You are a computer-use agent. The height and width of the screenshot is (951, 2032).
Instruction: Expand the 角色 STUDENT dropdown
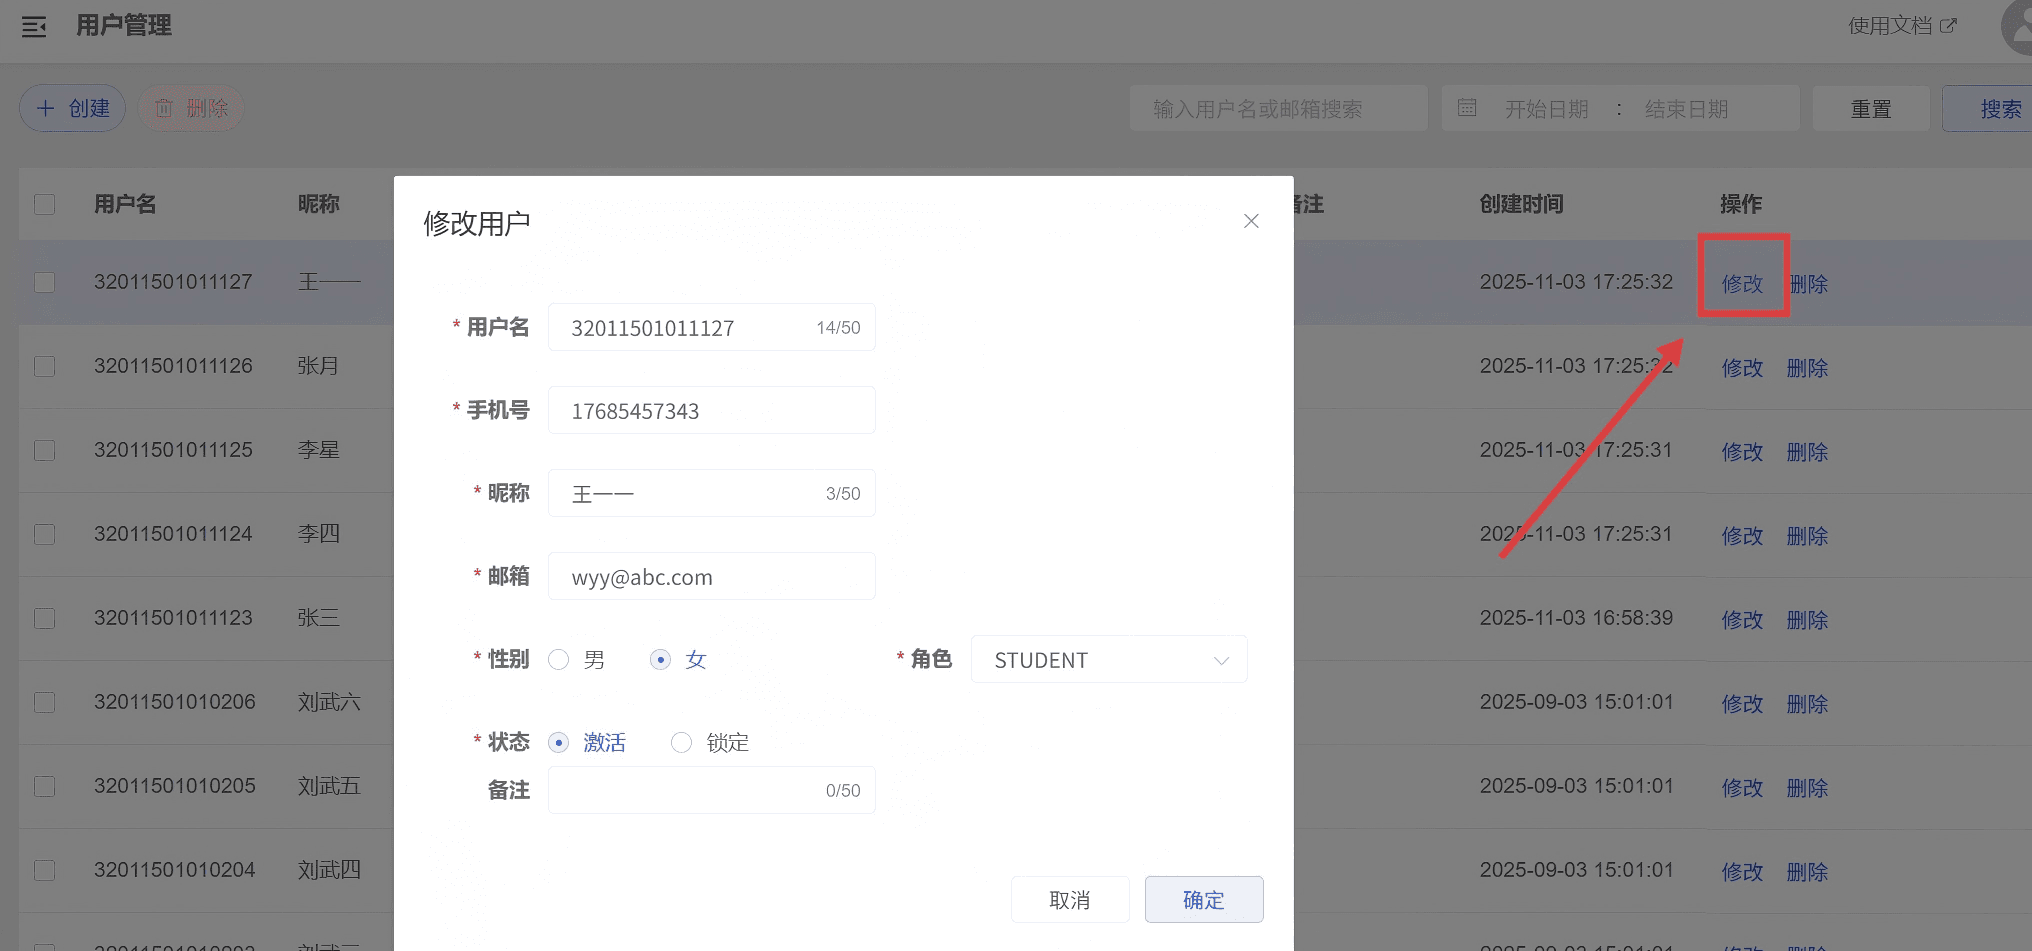point(1109,660)
